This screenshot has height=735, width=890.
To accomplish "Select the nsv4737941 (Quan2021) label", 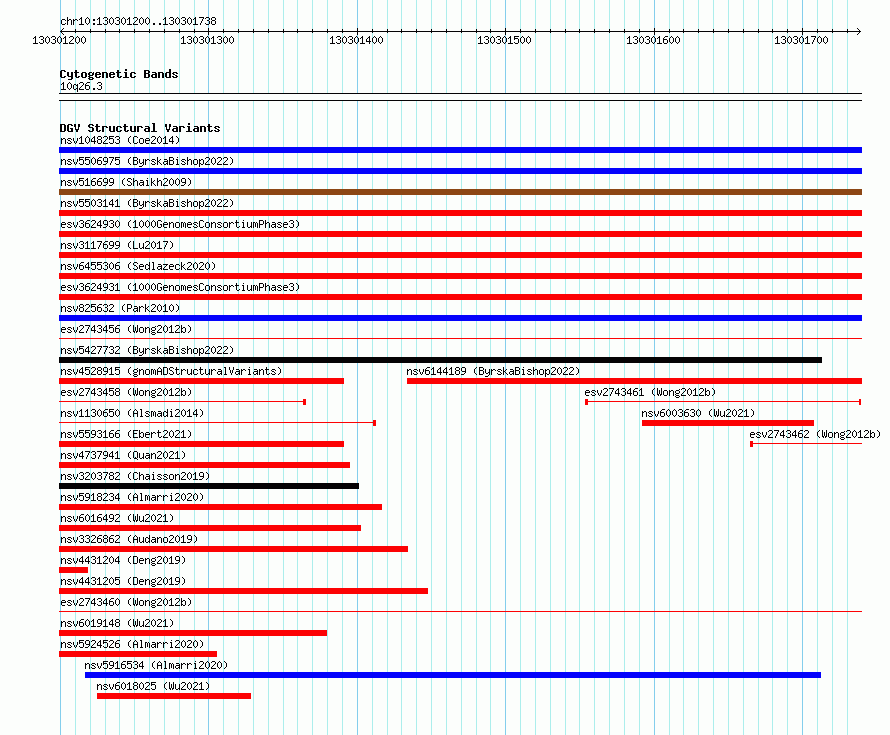I will pos(123,455).
